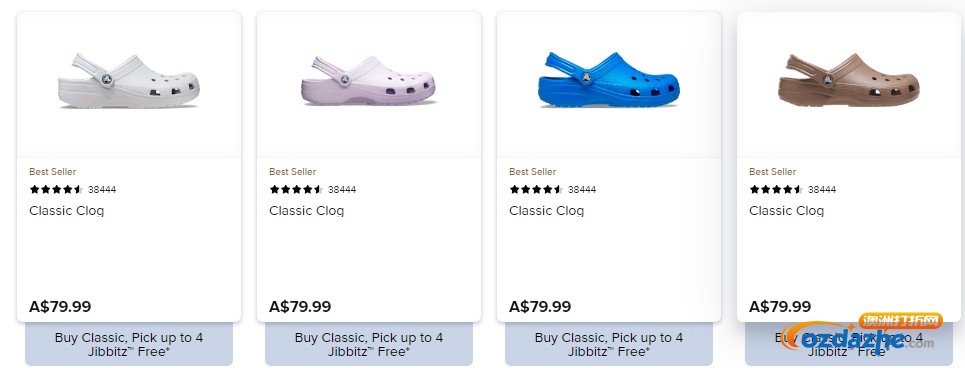Open 38444 reviews count for white clog
965x368 pixels.
(x=102, y=190)
